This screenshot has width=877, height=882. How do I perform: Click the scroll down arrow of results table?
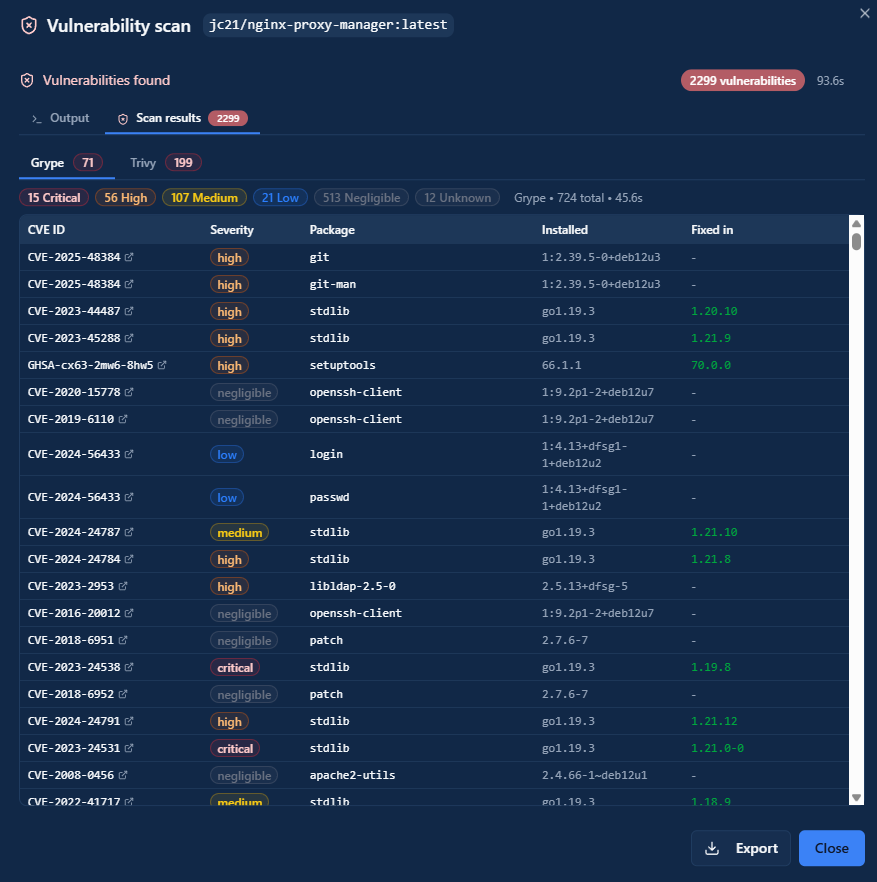point(856,797)
